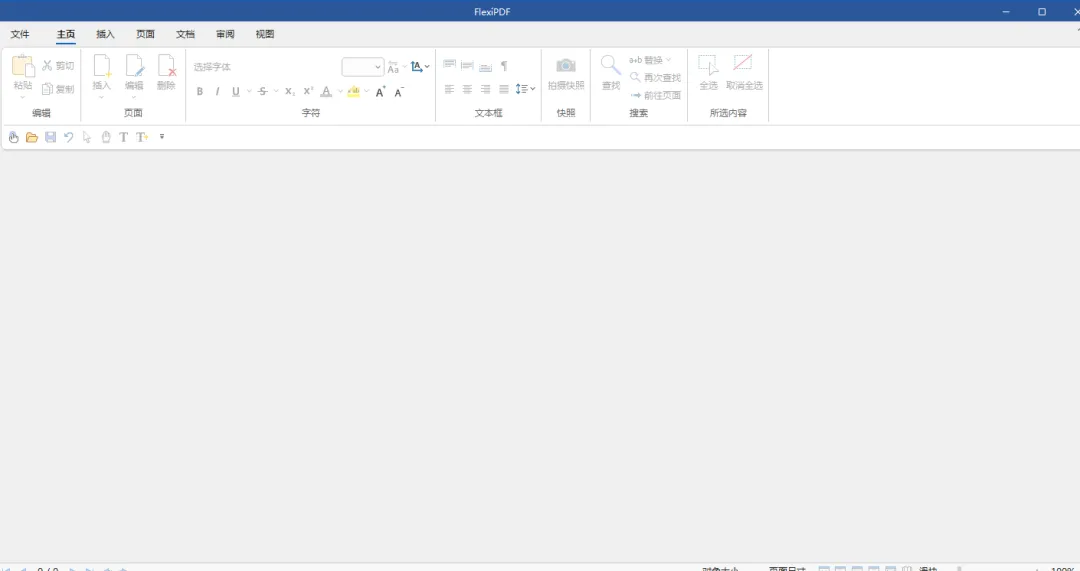Click the open folder icon
This screenshot has height=571, width=1080.
click(x=32, y=137)
